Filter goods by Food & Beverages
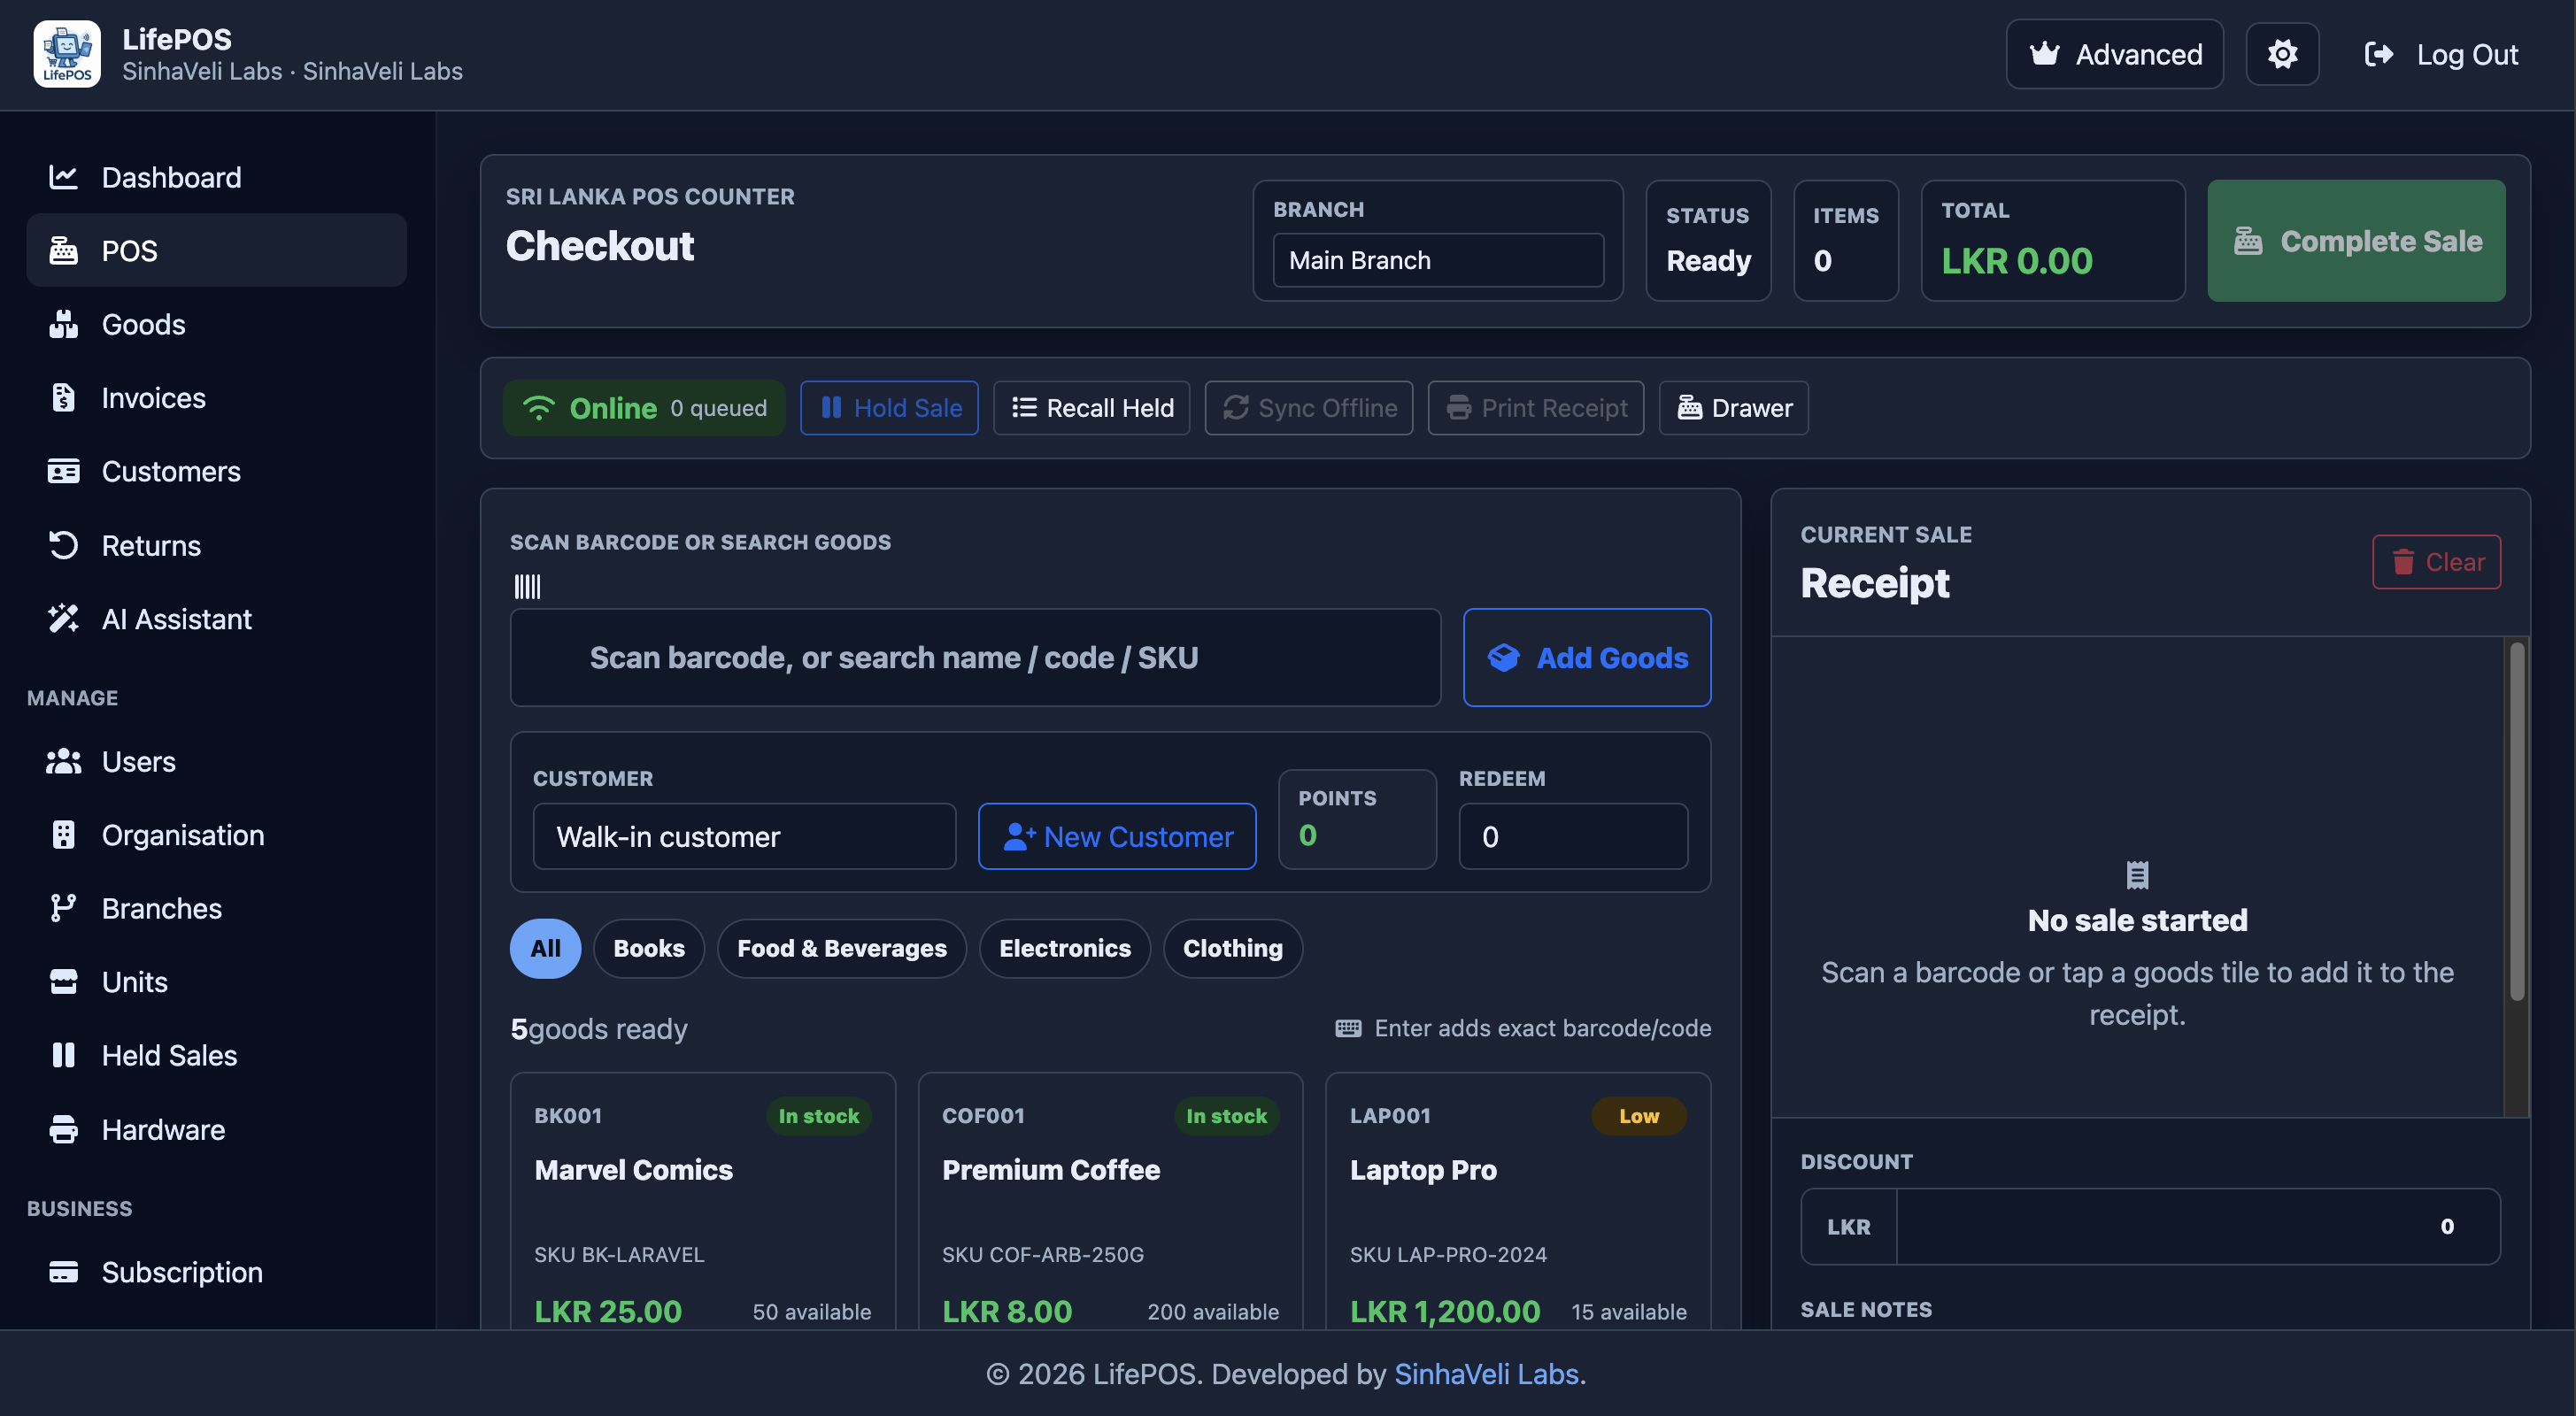 coord(842,948)
